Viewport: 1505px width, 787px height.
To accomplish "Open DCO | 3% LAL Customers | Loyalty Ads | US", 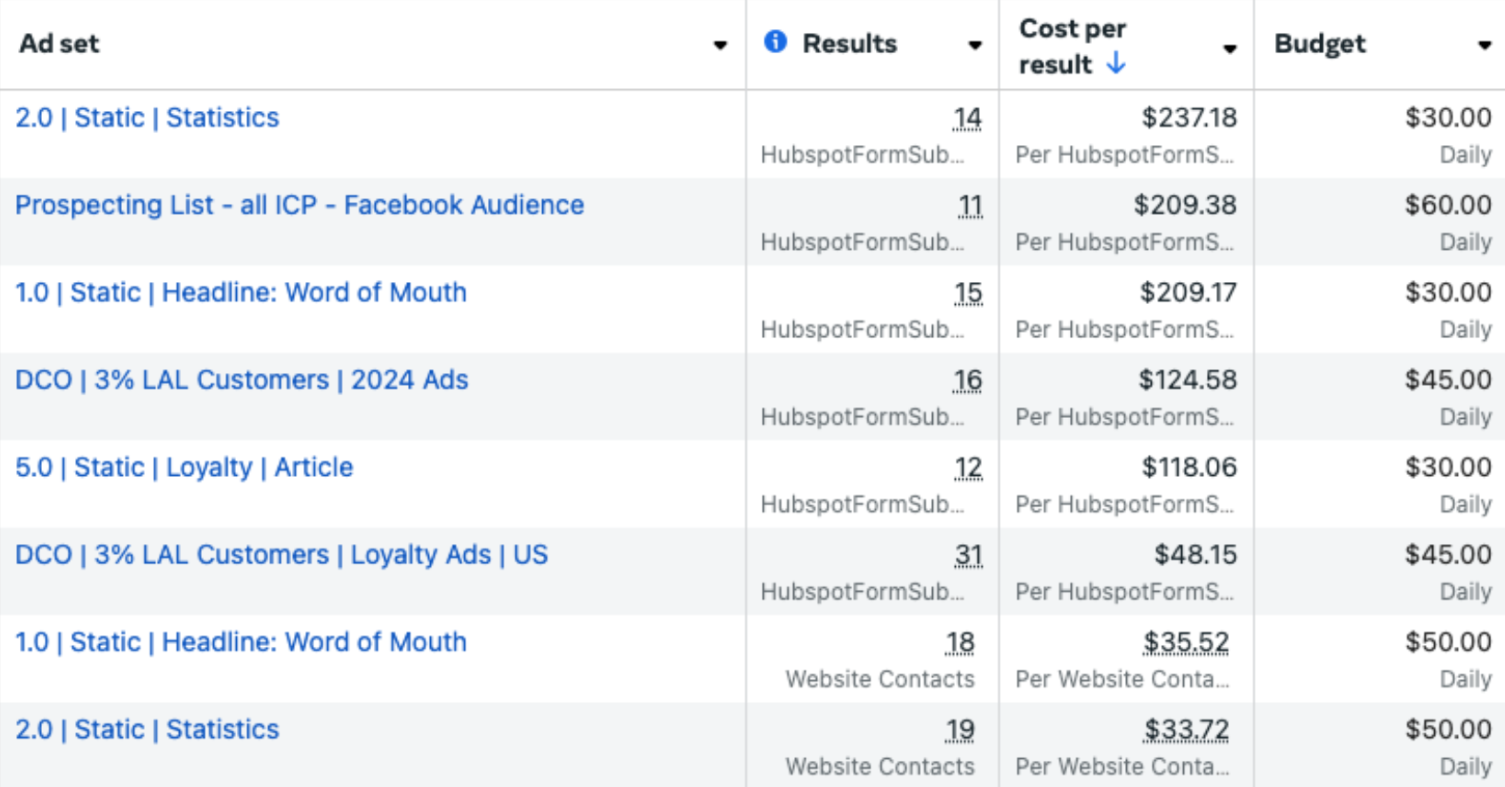I will [x=281, y=555].
